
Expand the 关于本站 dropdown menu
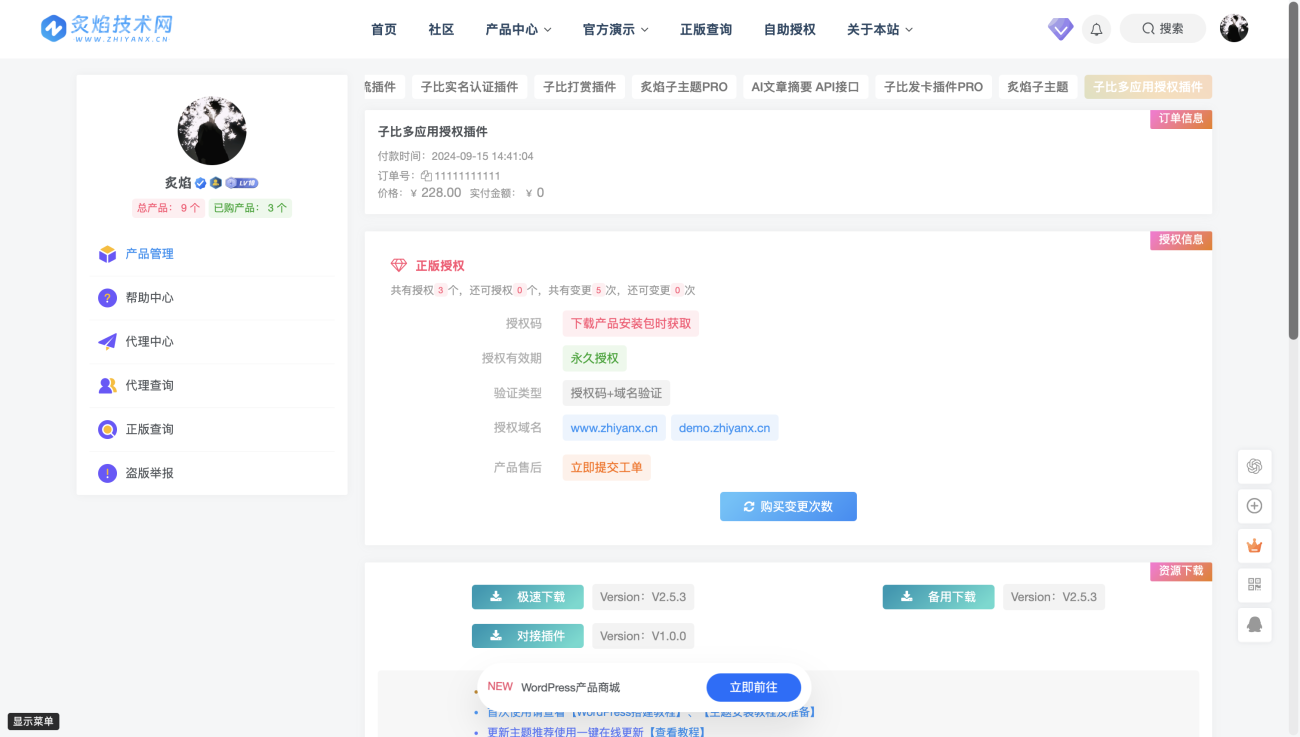point(879,30)
